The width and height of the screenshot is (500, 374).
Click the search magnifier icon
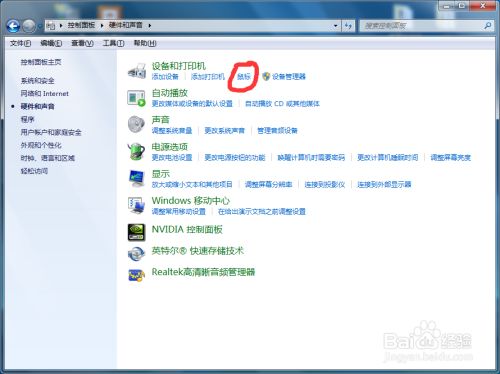pos(487,26)
